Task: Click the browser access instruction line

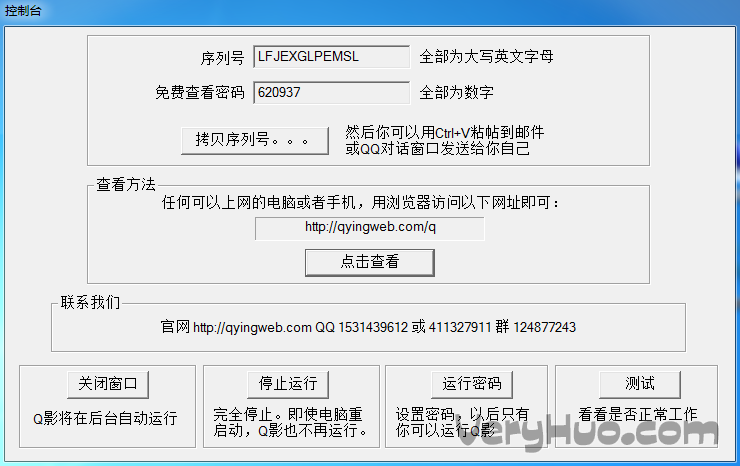Action: click(361, 203)
